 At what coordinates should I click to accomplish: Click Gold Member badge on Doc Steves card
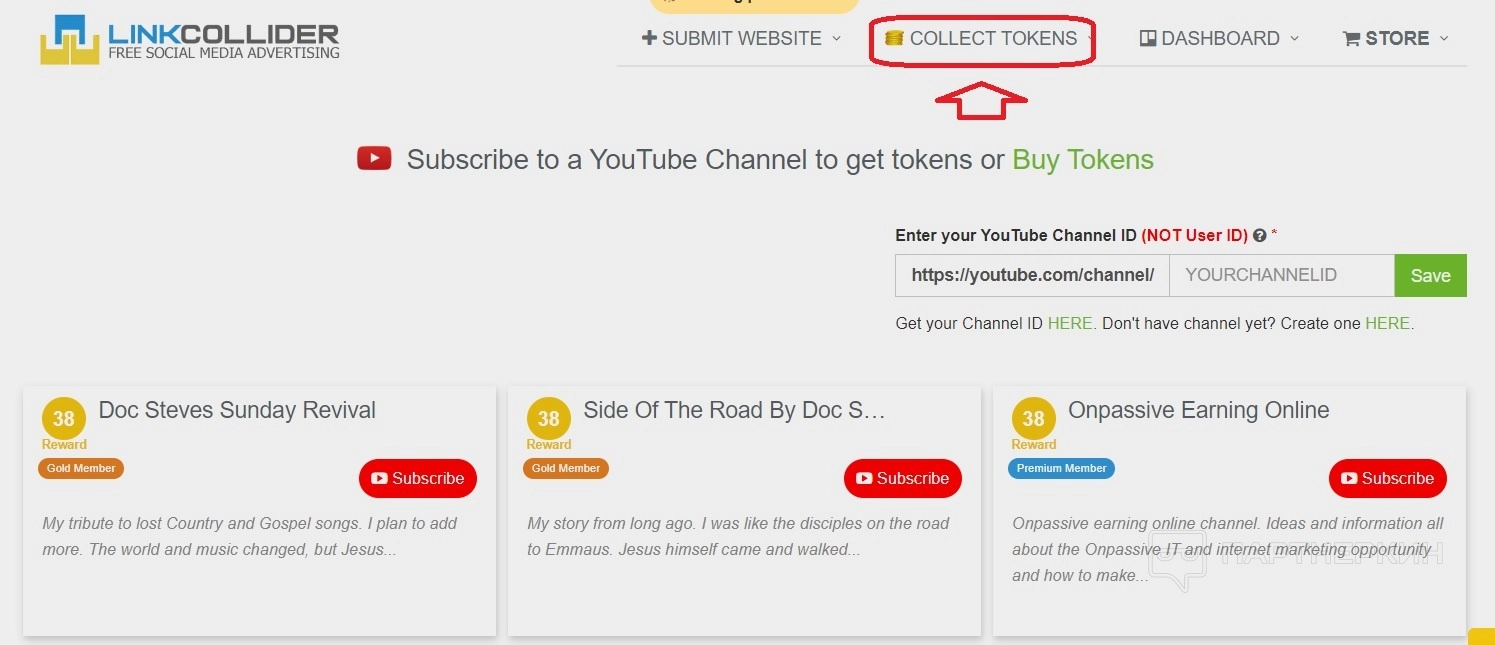coord(81,468)
